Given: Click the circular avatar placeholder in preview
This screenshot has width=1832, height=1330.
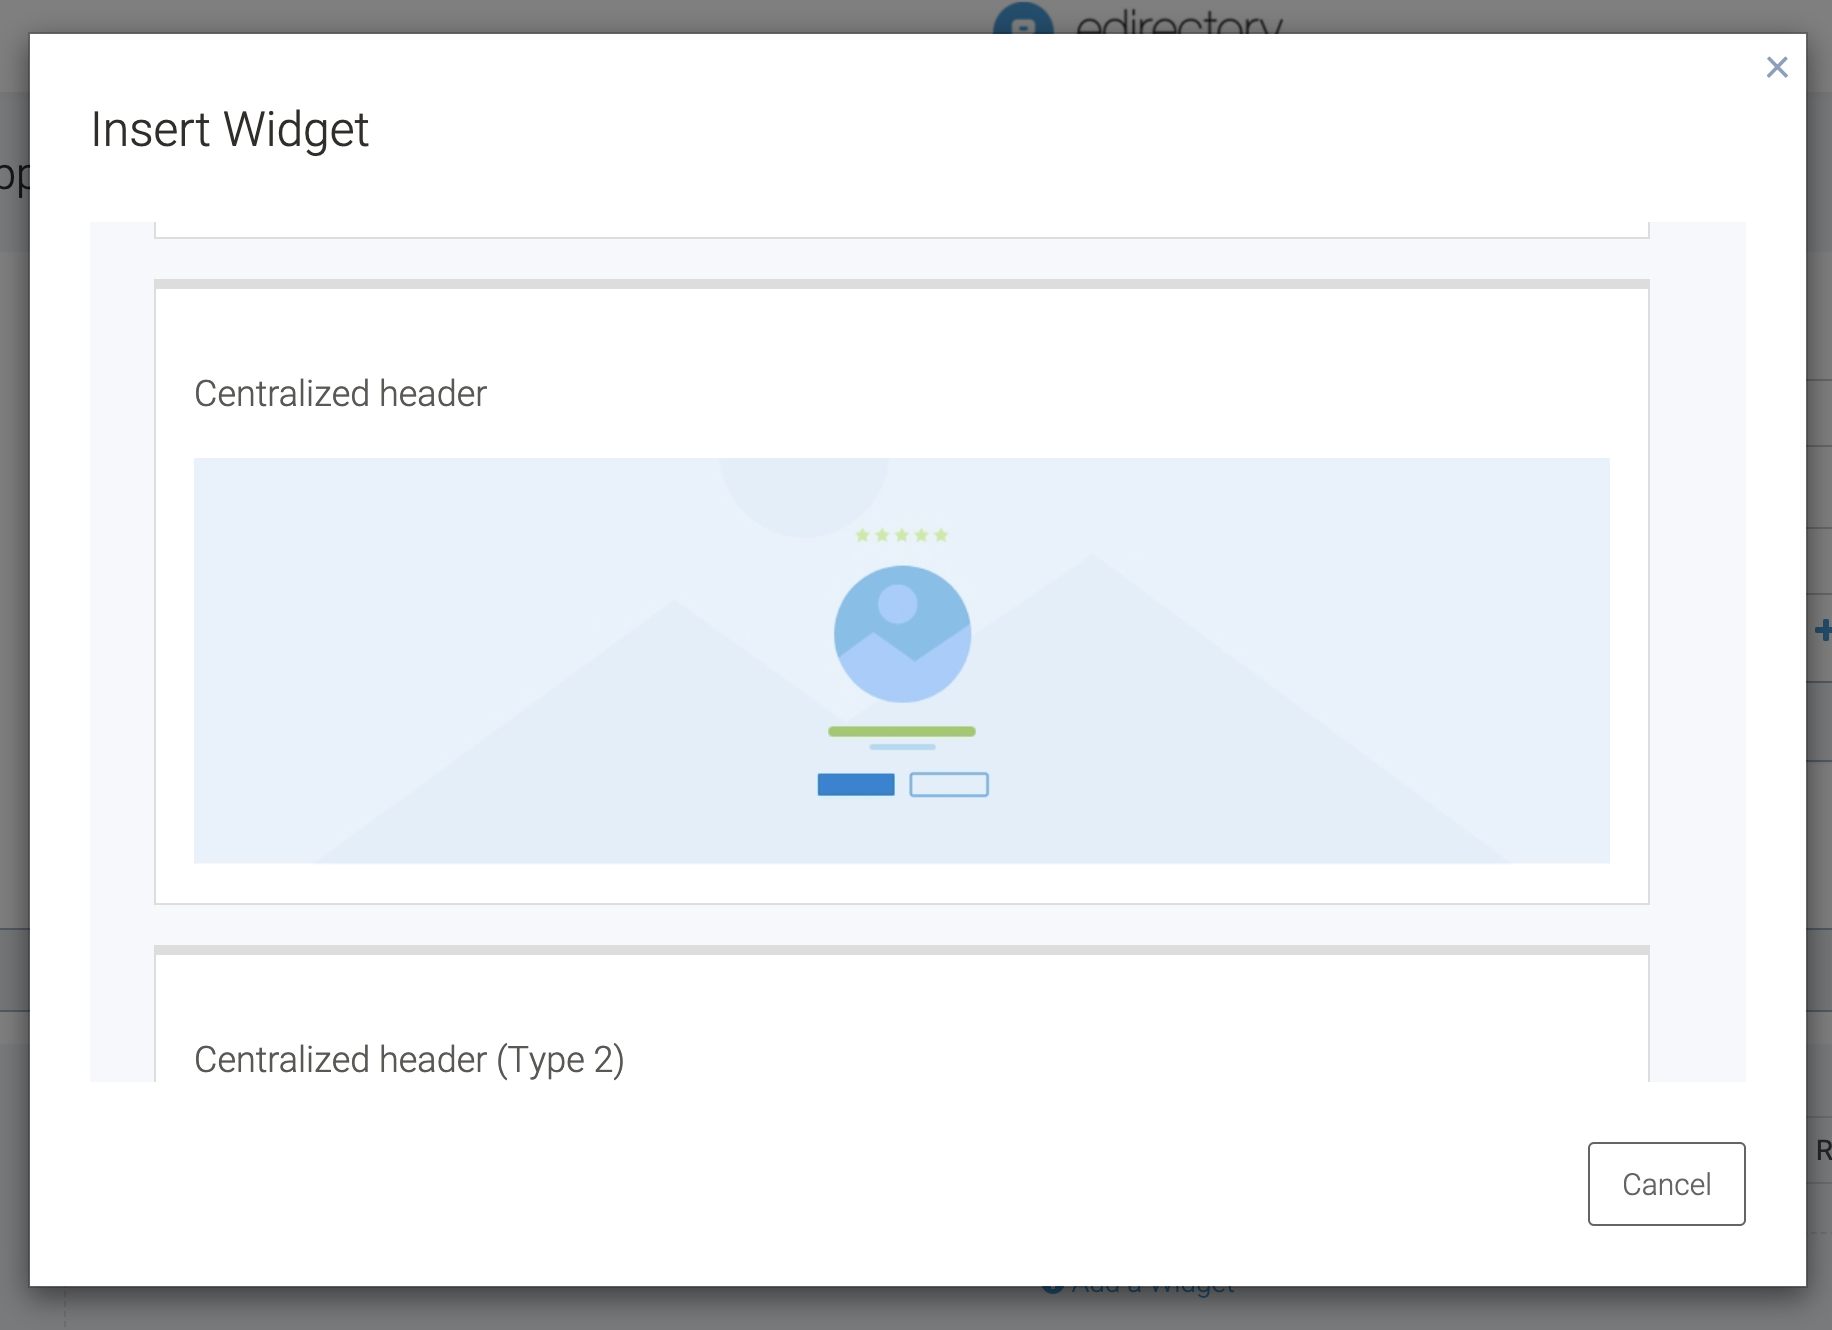Looking at the screenshot, I should [x=902, y=634].
